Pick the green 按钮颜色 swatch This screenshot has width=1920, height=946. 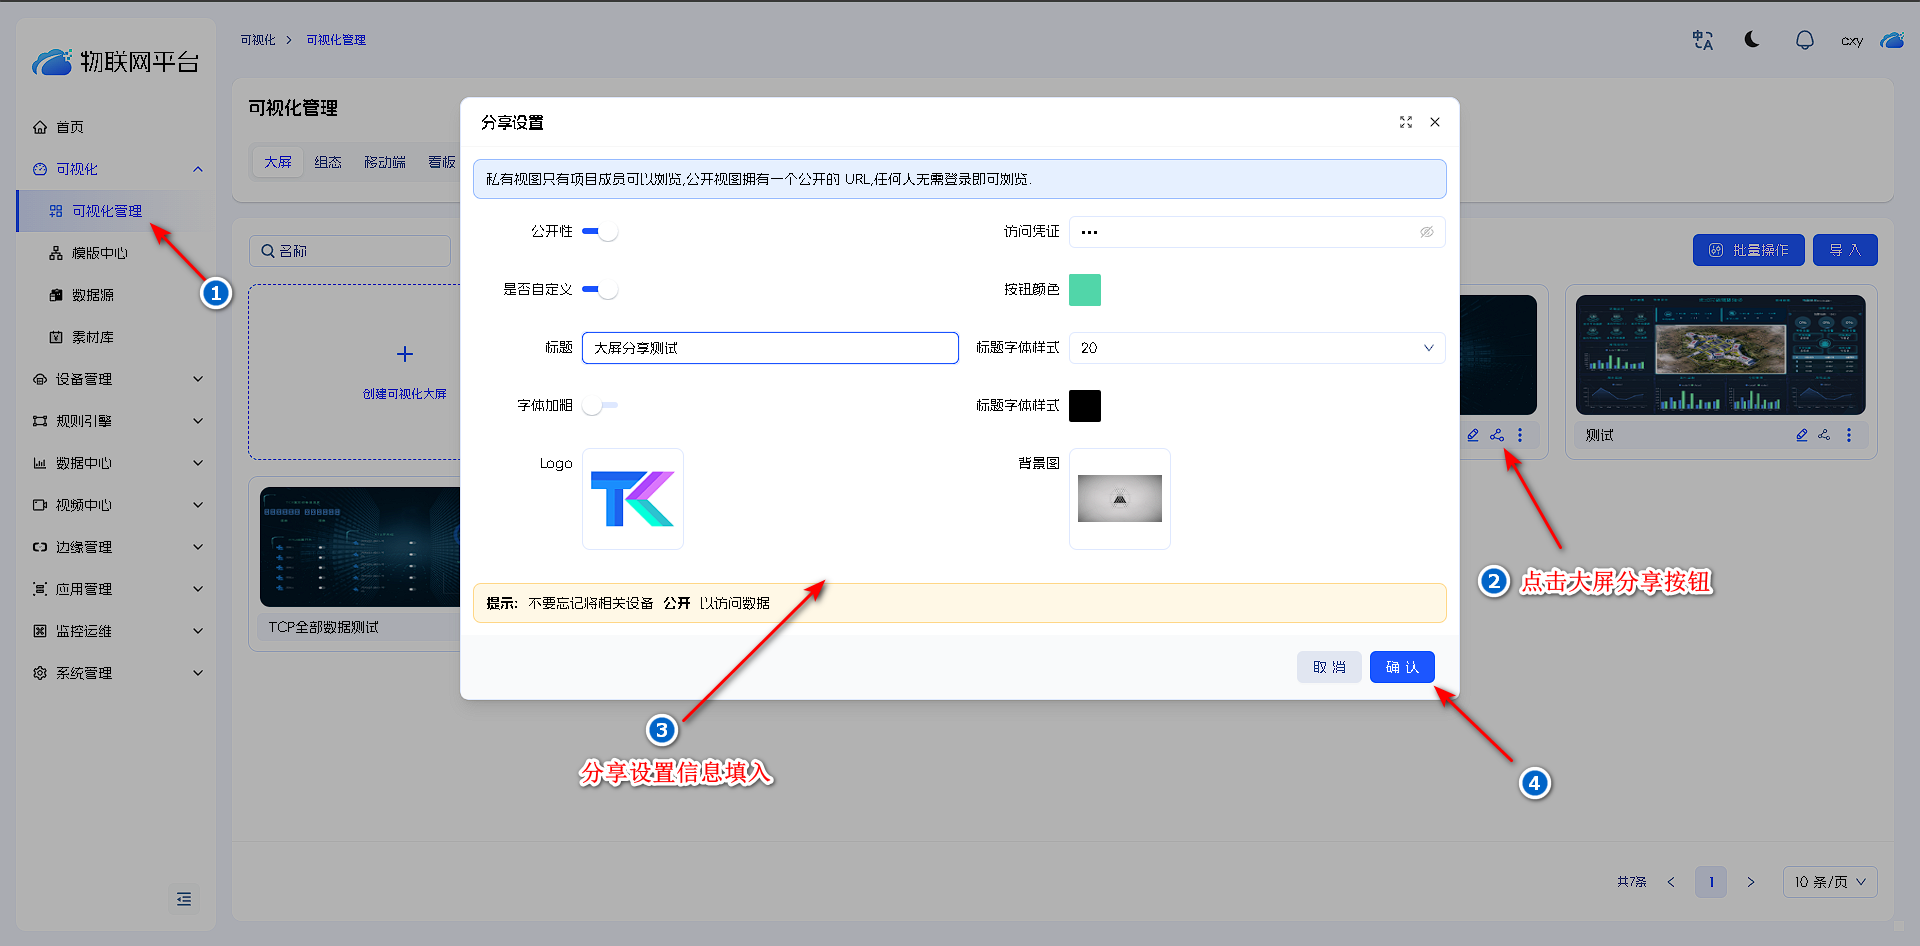pos(1084,290)
